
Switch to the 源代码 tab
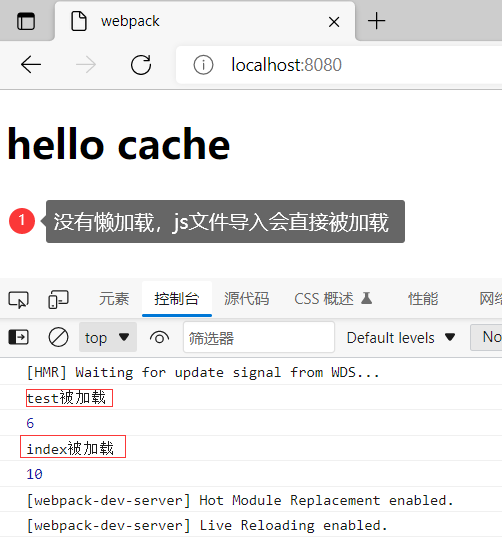[x=246, y=299]
